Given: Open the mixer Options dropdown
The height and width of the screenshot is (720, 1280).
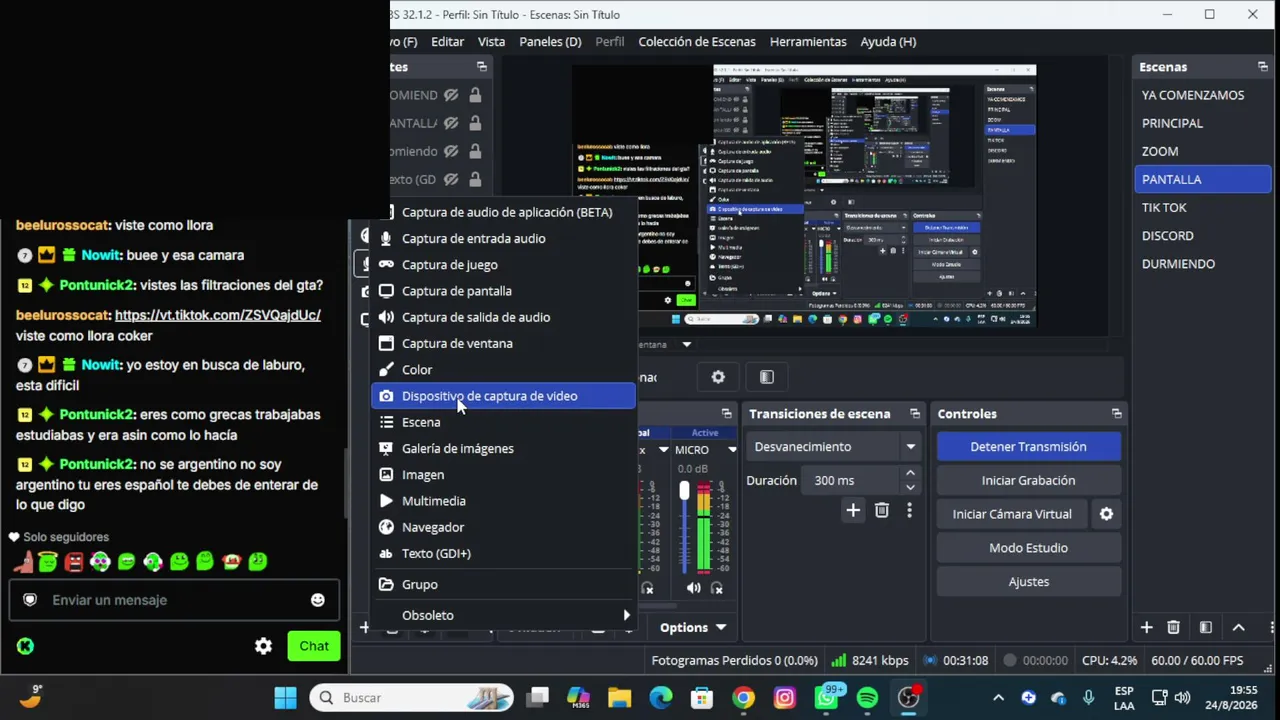Looking at the screenshot, I should coord(693,628).
